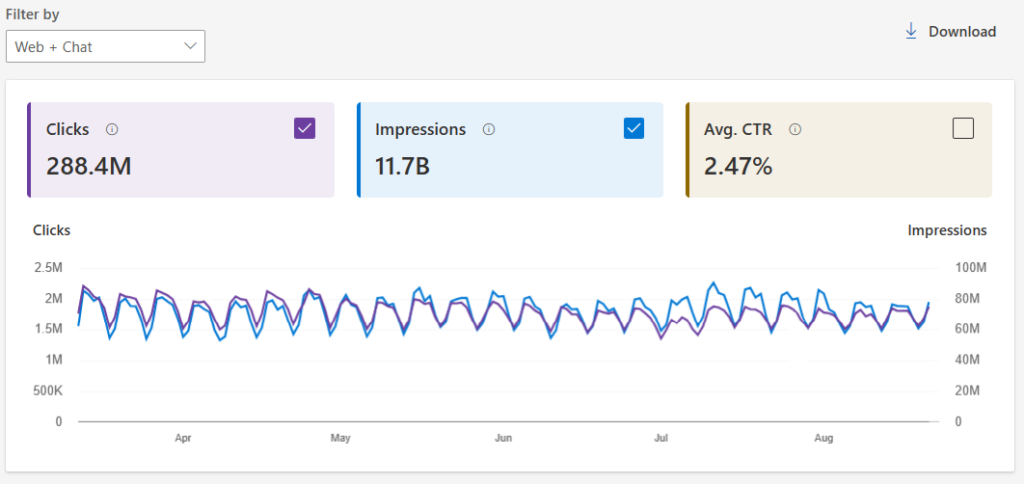Screen dimensions: 1024x484
Task: Click the Jul label on chart axis
Action: (661, 438)
